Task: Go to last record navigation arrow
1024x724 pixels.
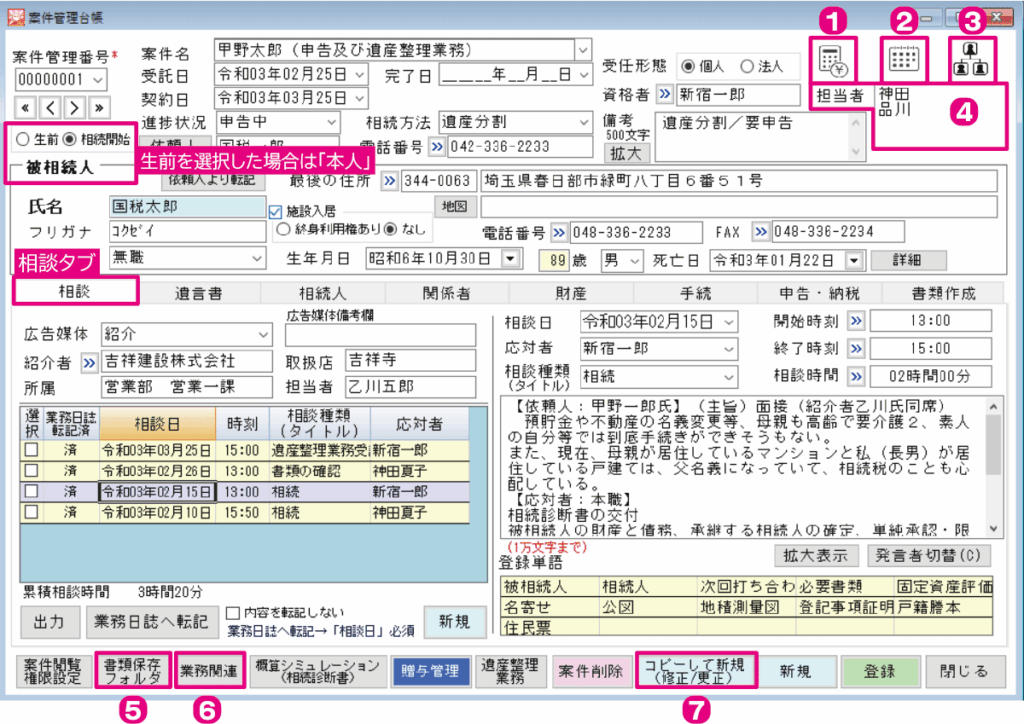Action: (x=98, y=107)
